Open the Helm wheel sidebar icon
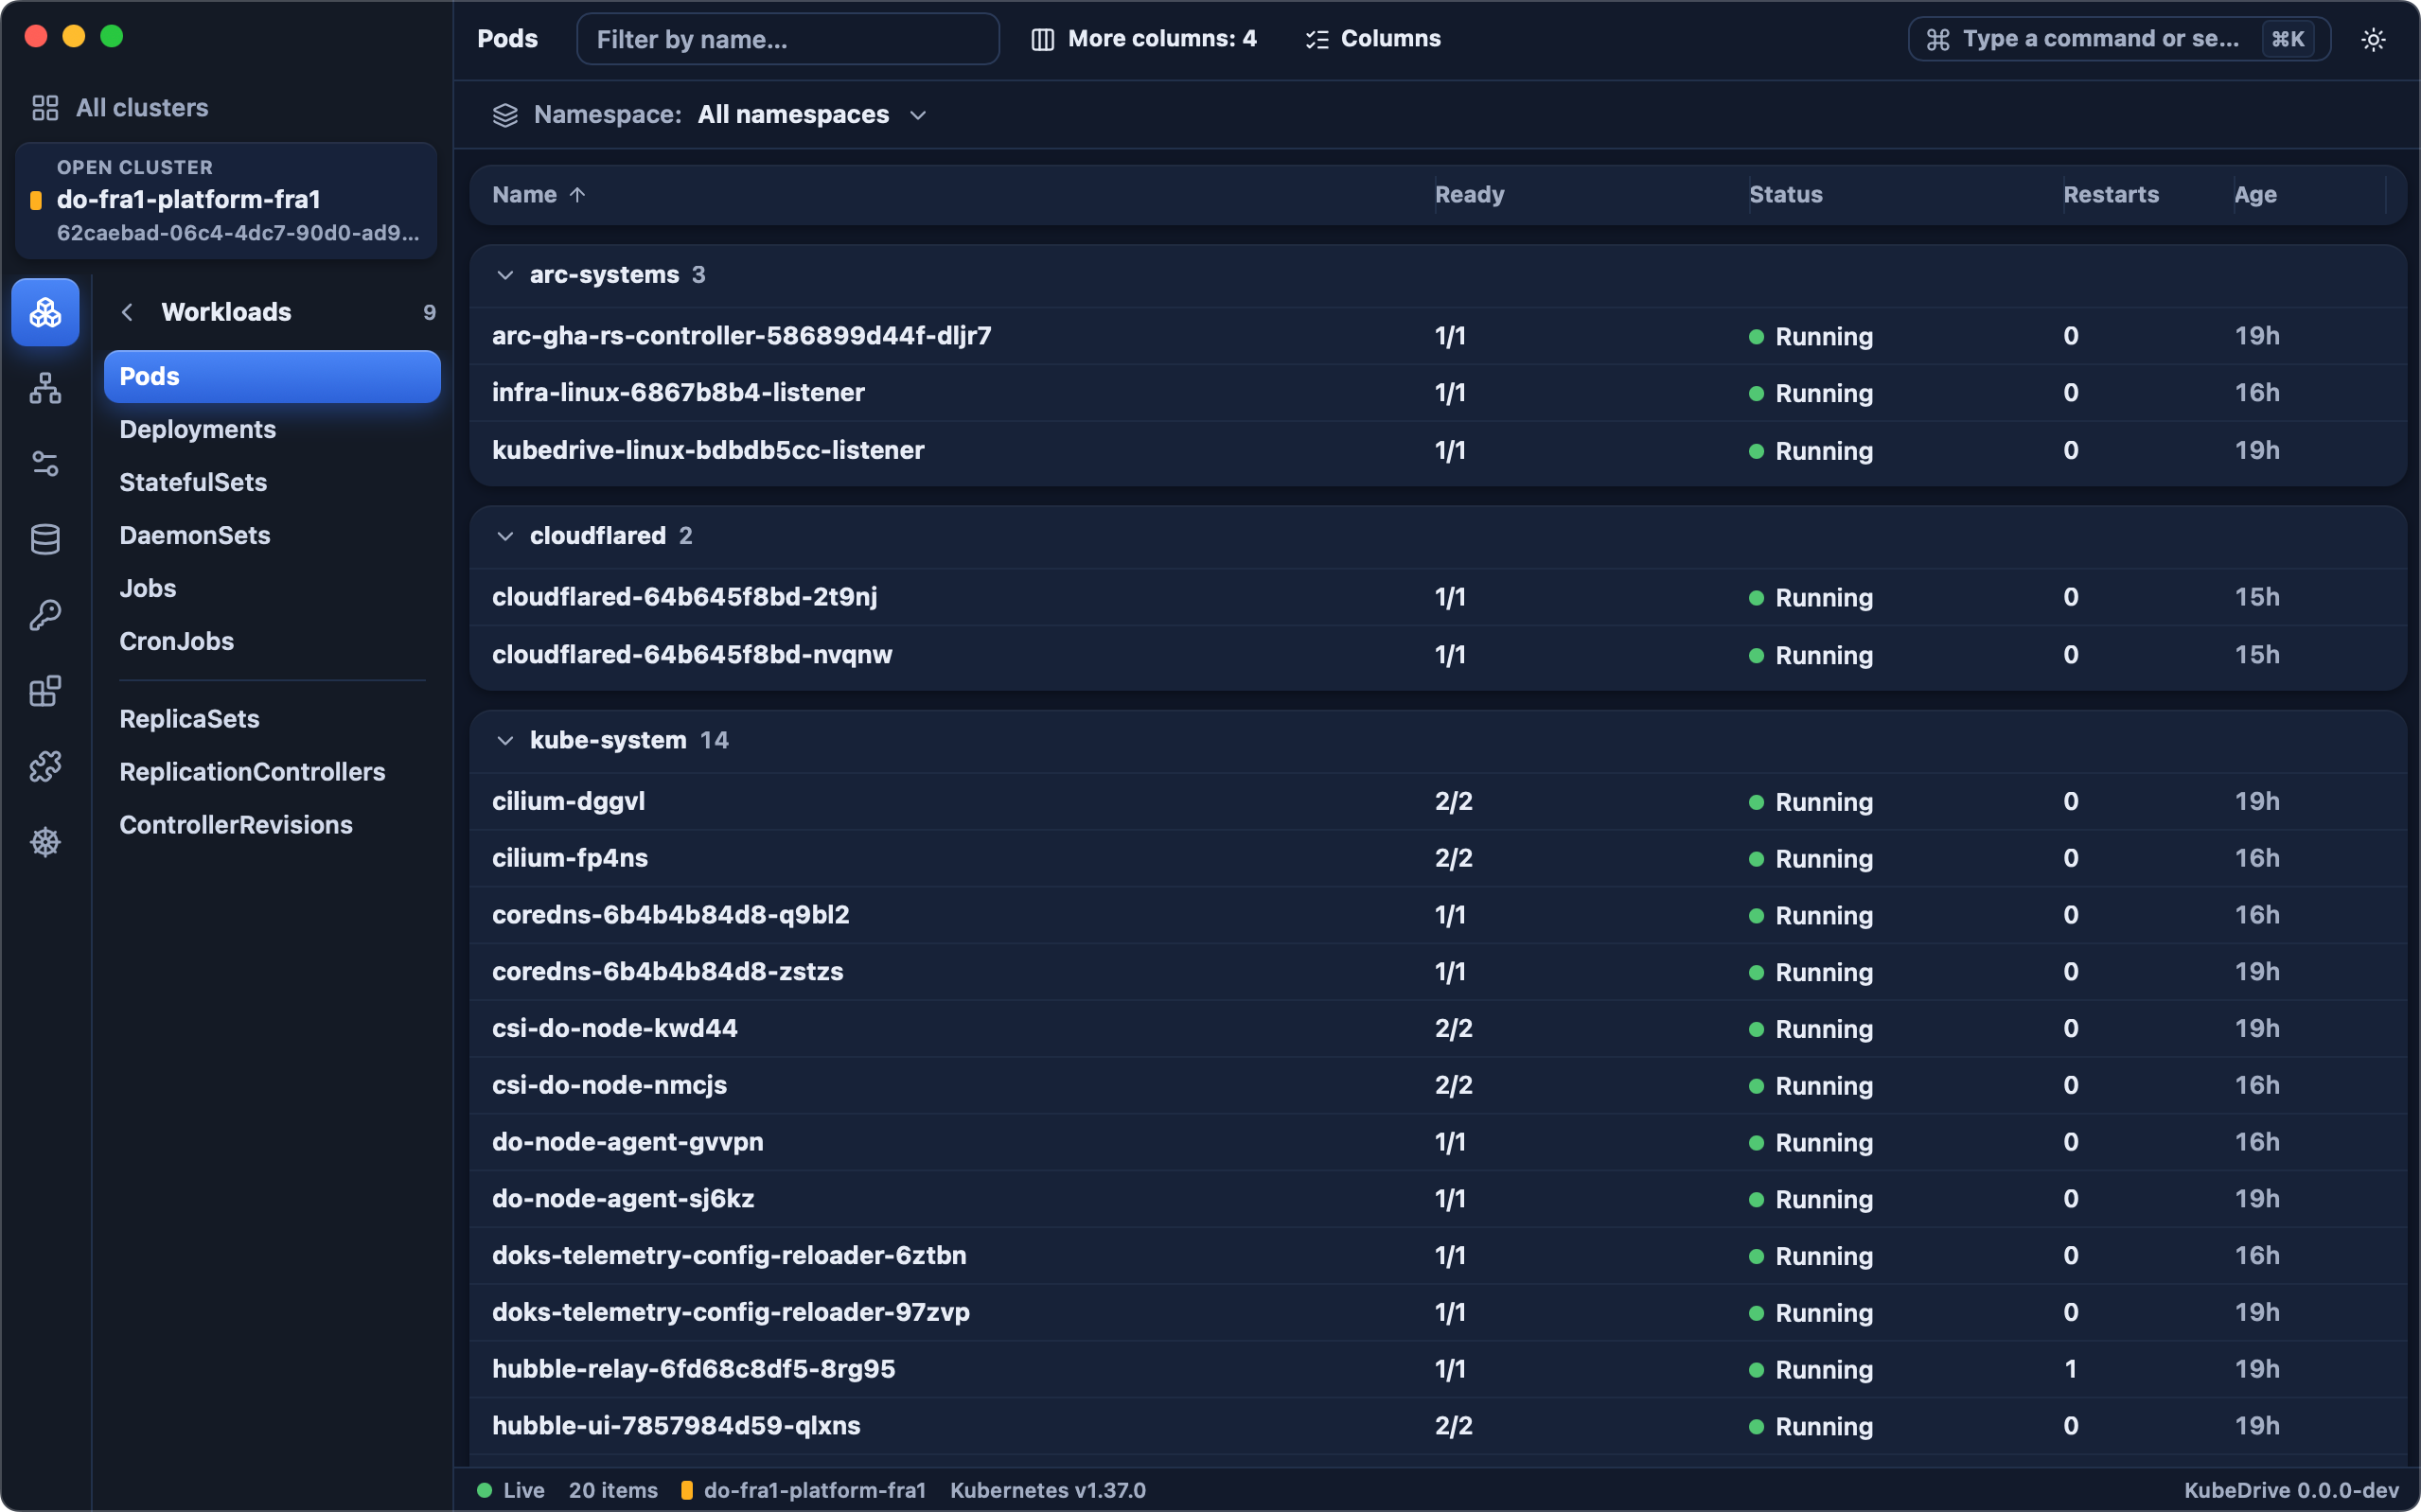This screenshot has width=2421, height=1512. click(45, 842)
